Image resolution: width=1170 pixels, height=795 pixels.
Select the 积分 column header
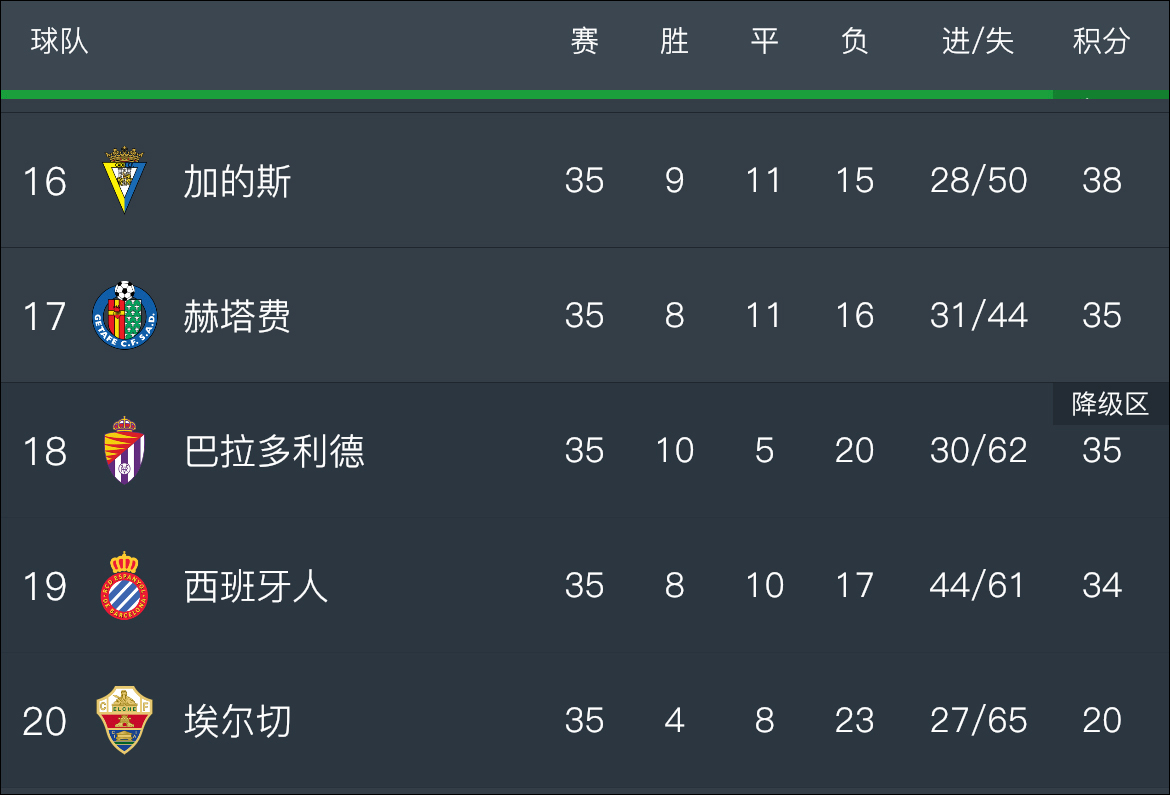(x=1101, y=41)
